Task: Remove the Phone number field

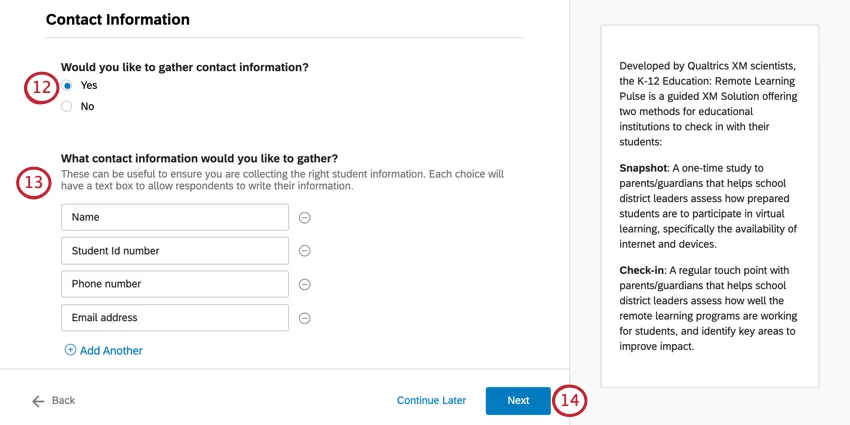Action: [x=305, y=284]
